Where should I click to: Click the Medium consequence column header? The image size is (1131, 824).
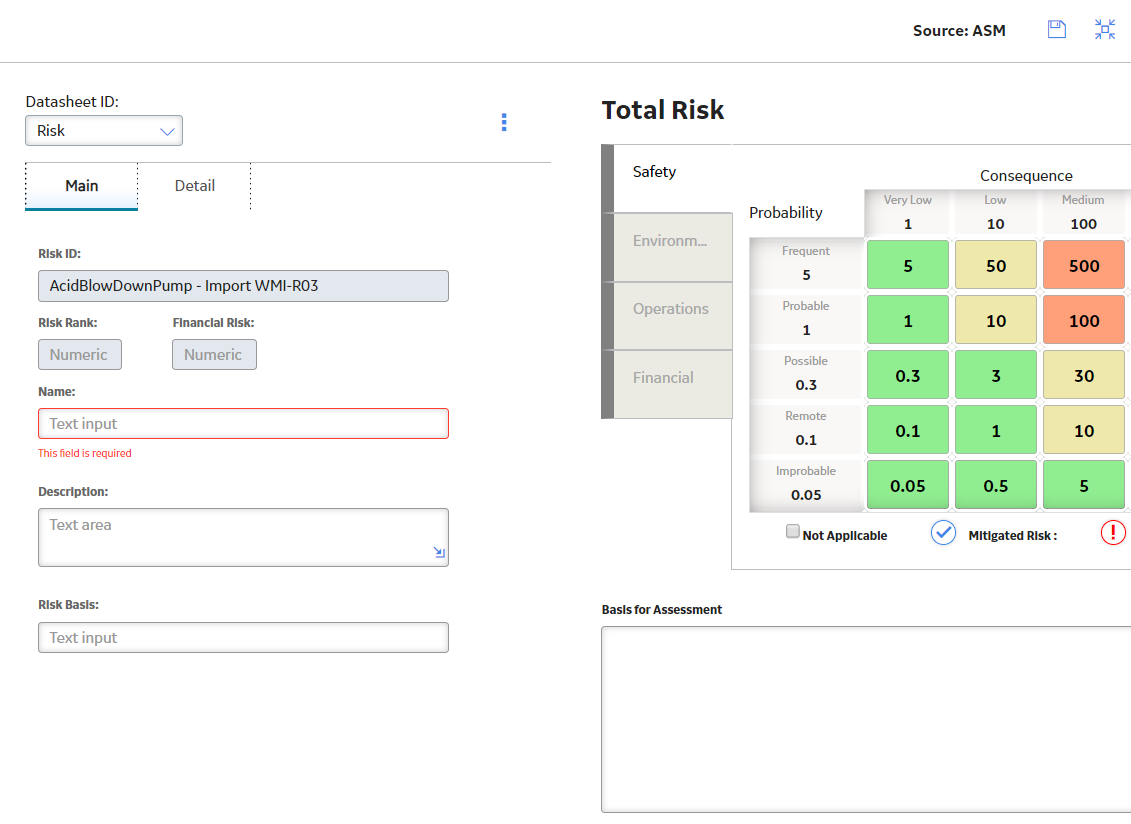1083,212
